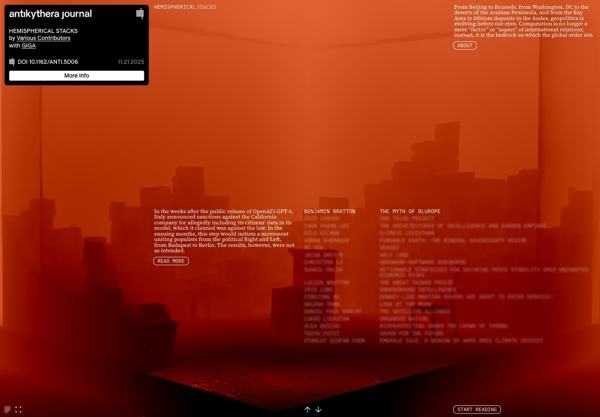Open the Various Contributors link
600x417 pixels.
[x=43, y=38]
